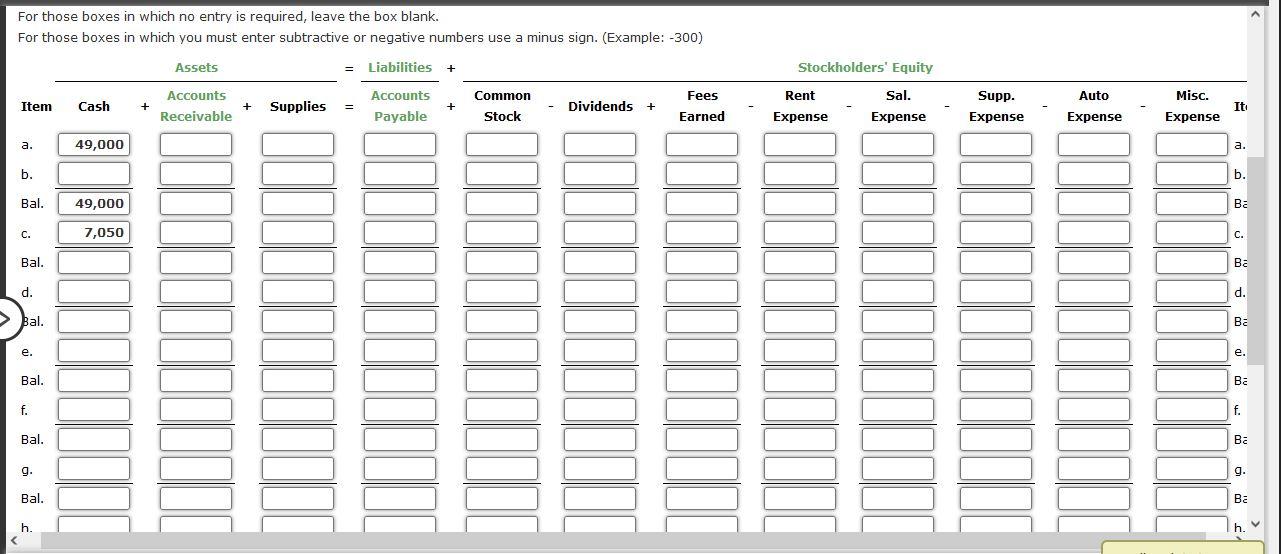Click the Accounts Payable input in row b
Image resolution: width=1281 pixels, height=554 pixels.
pos(400,174)
